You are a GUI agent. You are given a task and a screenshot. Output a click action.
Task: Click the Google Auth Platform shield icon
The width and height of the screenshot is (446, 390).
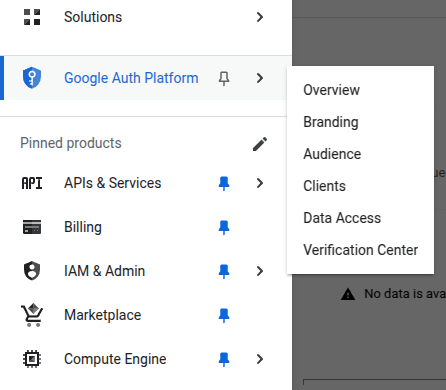pos(32,78)
